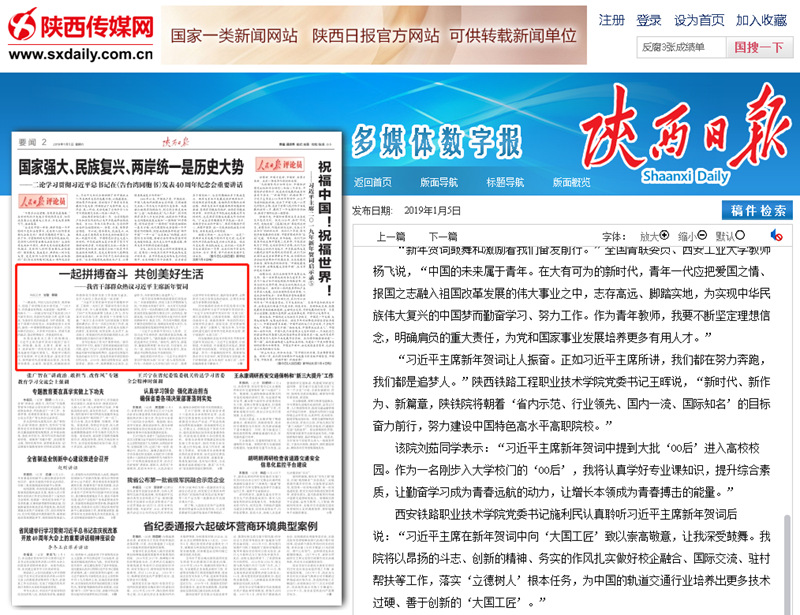Click the 多媒体数字报 title text
The image size is (800, 615).
click(437, 141)
